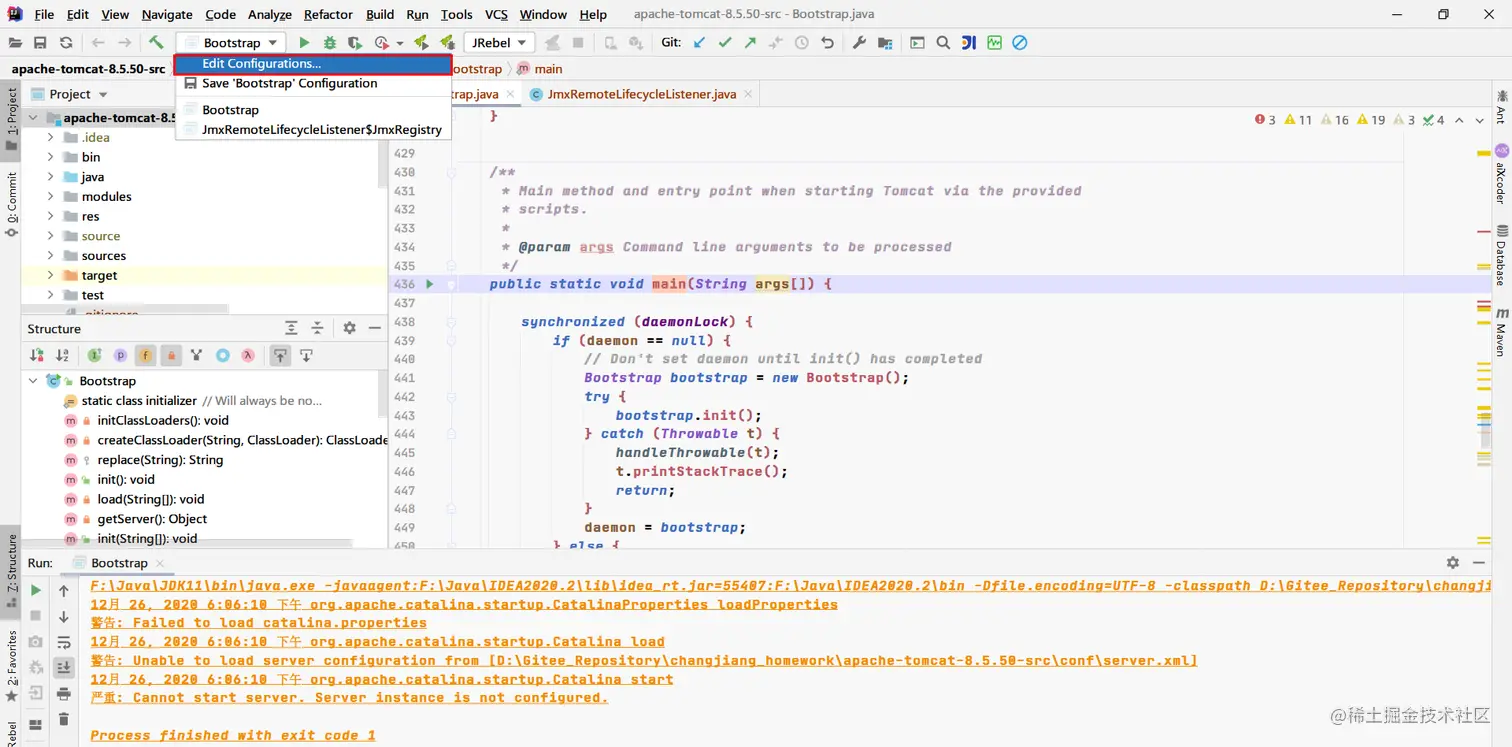
Task: Push commits with the Git green arrow
Action: pyautogui.click(x=750, y=43)
